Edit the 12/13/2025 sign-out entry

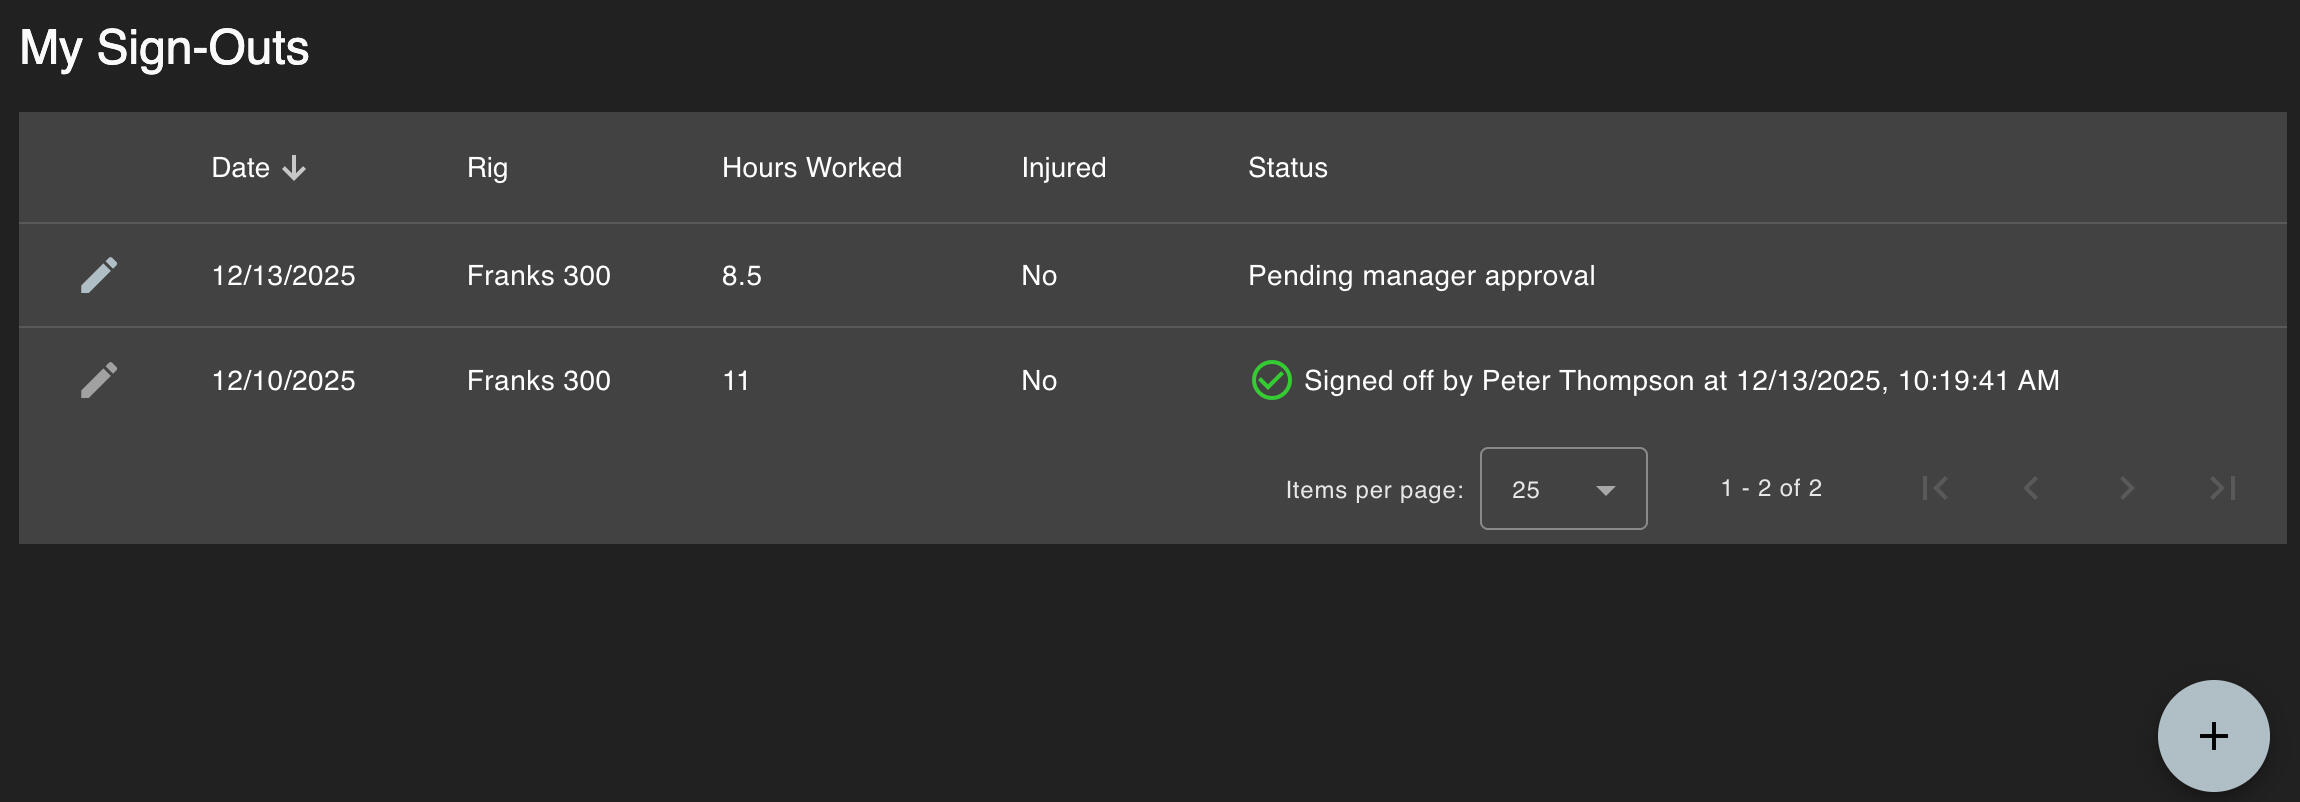tap(99, 275)
